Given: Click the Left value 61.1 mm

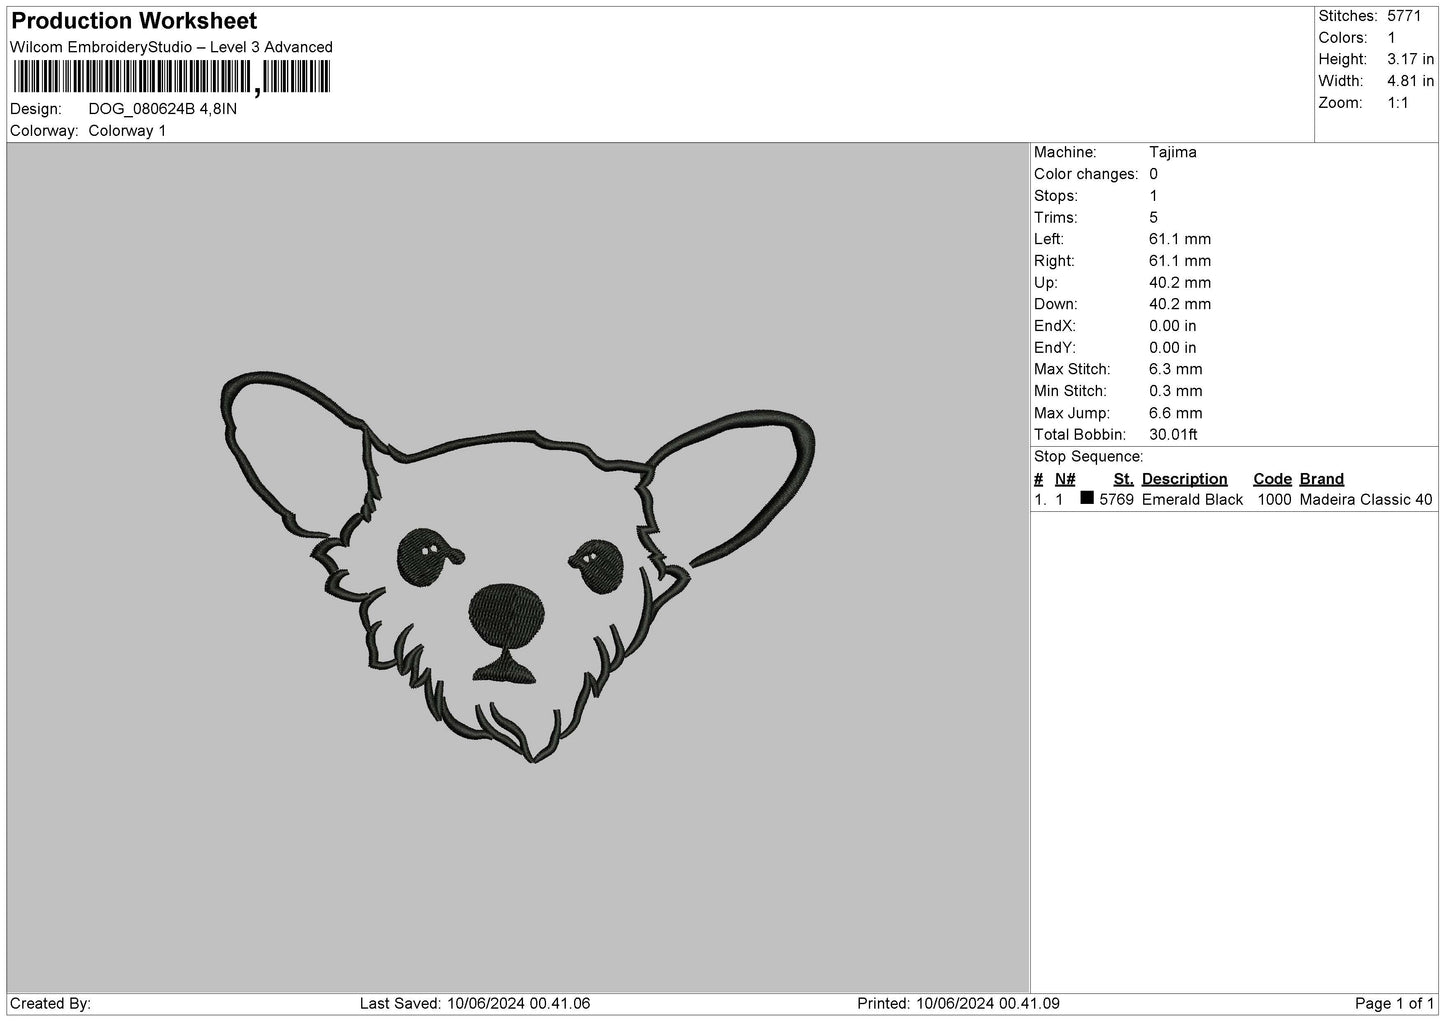Looking at the screenshot, I should click(1180, 239).
